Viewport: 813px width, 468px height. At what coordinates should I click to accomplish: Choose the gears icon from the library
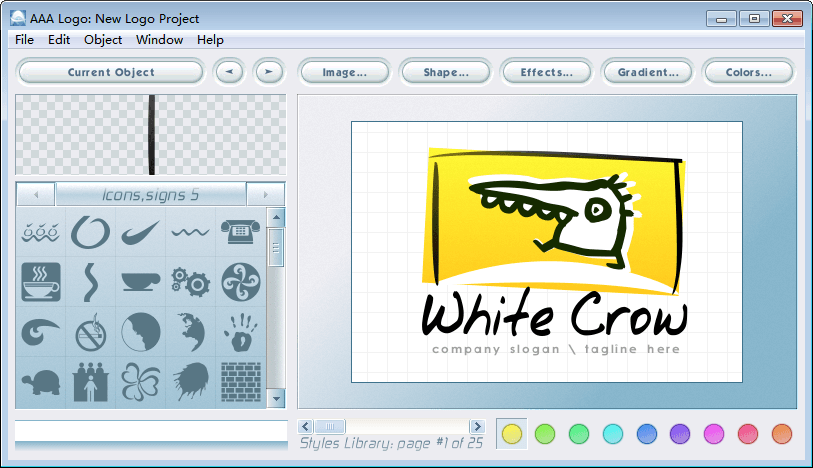(188, 281)
